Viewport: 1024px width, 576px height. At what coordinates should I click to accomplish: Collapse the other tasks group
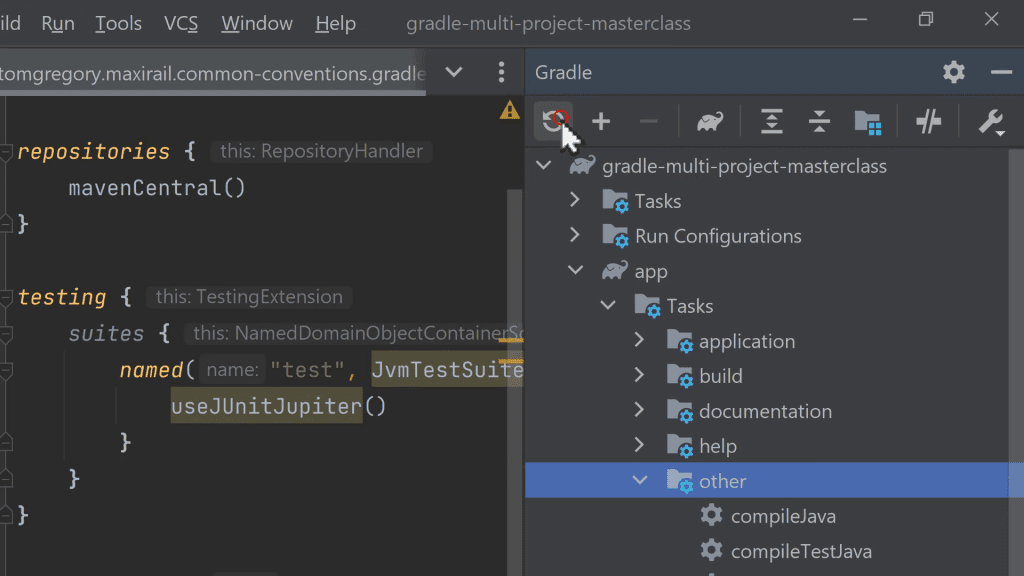point(640,480)
